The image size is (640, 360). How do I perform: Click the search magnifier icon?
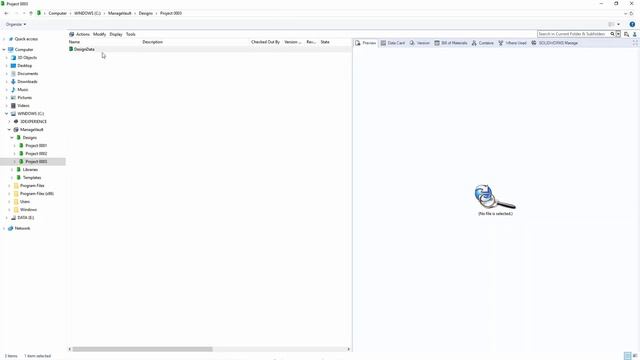click(x=612, y=34)
